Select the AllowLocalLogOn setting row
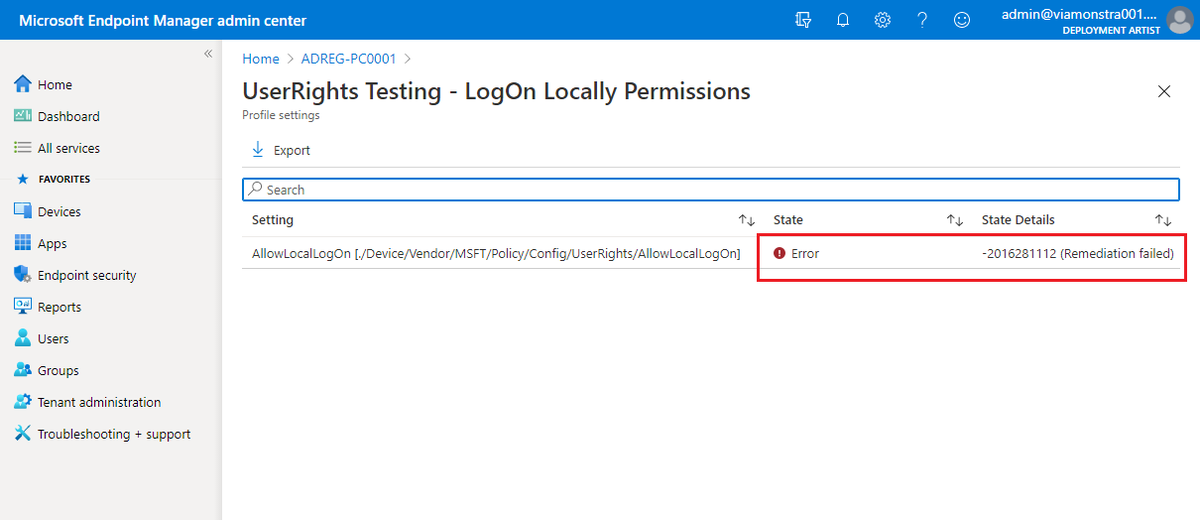This screenshot has width=1200, height=520. coord(711,254)
